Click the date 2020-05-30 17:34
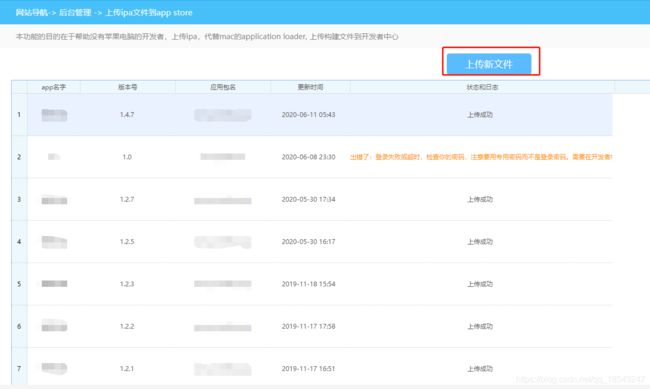The height and width of the screenshot is (389, 650). click(308, 199)
